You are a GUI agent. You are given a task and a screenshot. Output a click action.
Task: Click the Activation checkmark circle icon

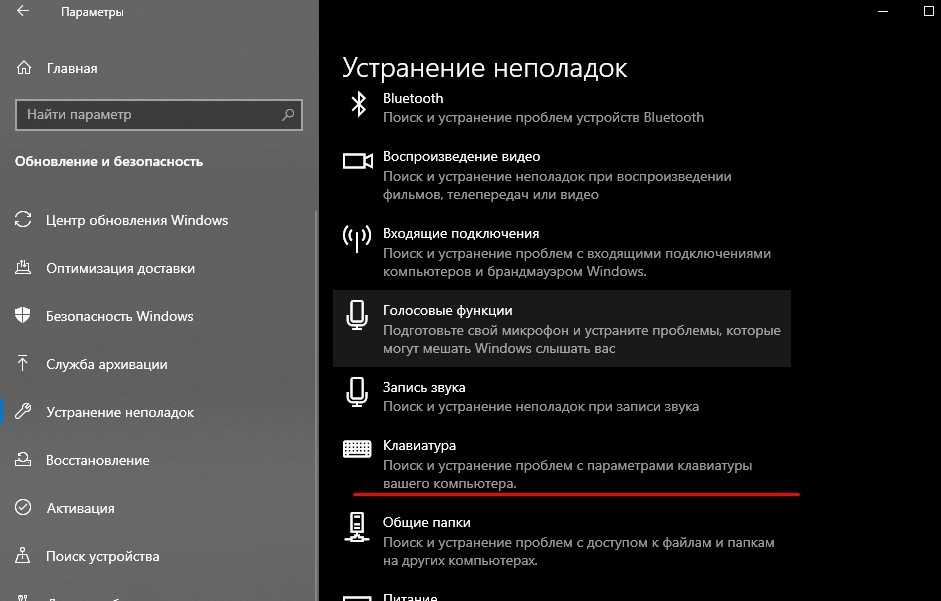click(x=23, y=507)
